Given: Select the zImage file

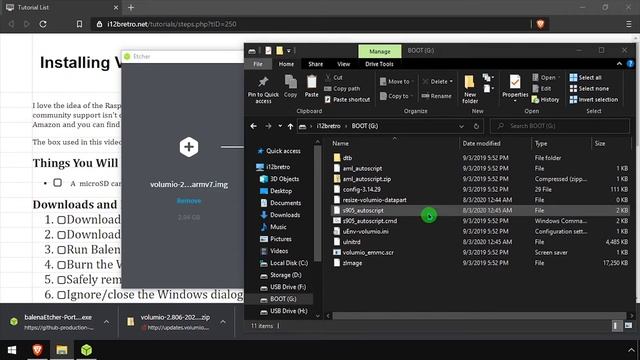Looking at the screenshot, I should (x=352, y=263).
